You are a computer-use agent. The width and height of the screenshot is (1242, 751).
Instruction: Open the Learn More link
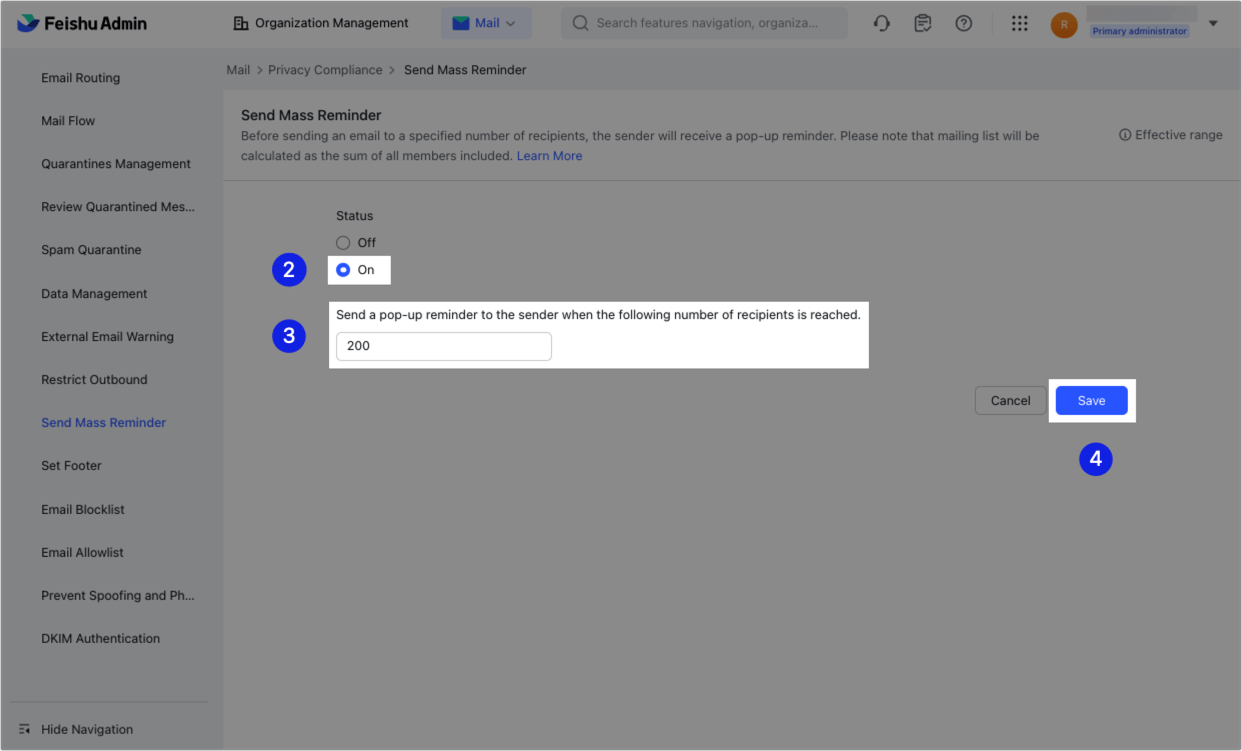[x=549, y=155]
